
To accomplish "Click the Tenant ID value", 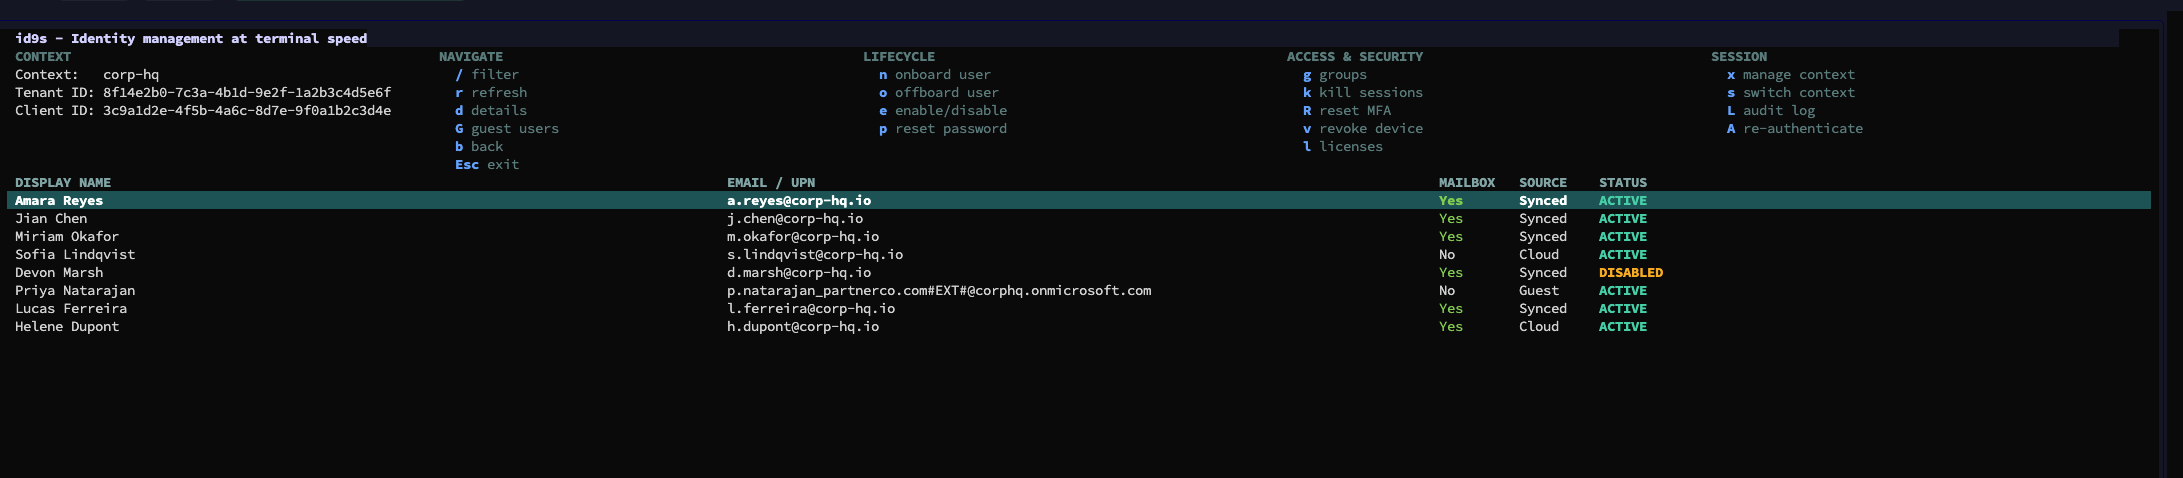I will click(247, 93).
